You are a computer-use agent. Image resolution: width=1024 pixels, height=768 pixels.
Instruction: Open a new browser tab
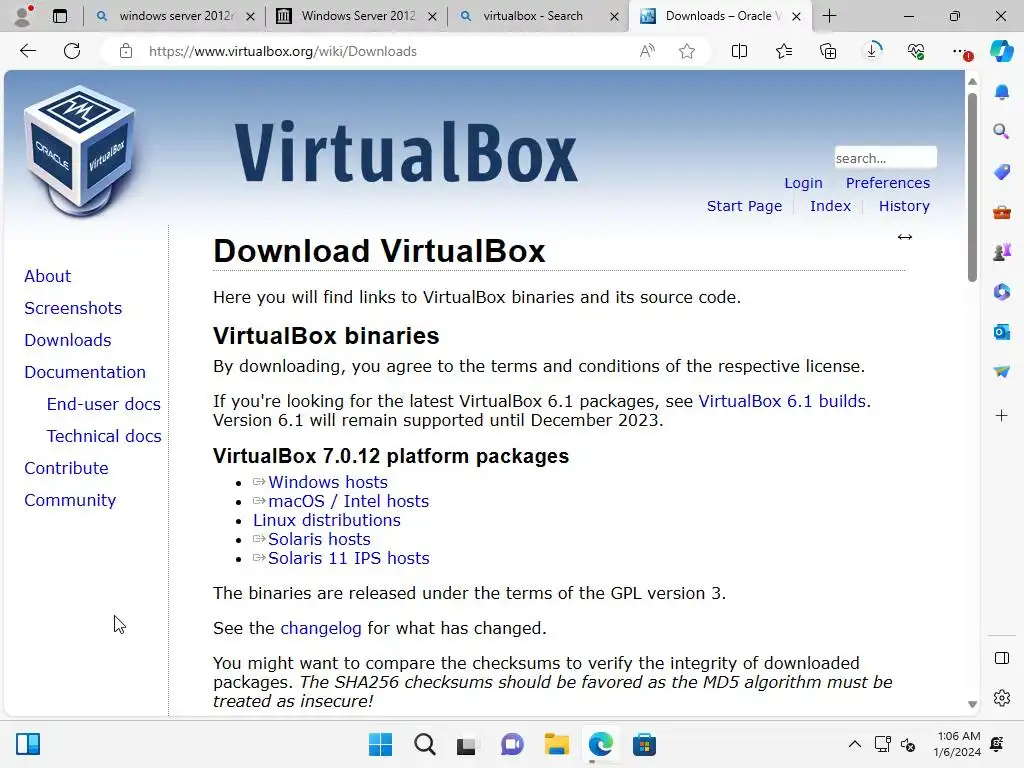pos(829,16)
